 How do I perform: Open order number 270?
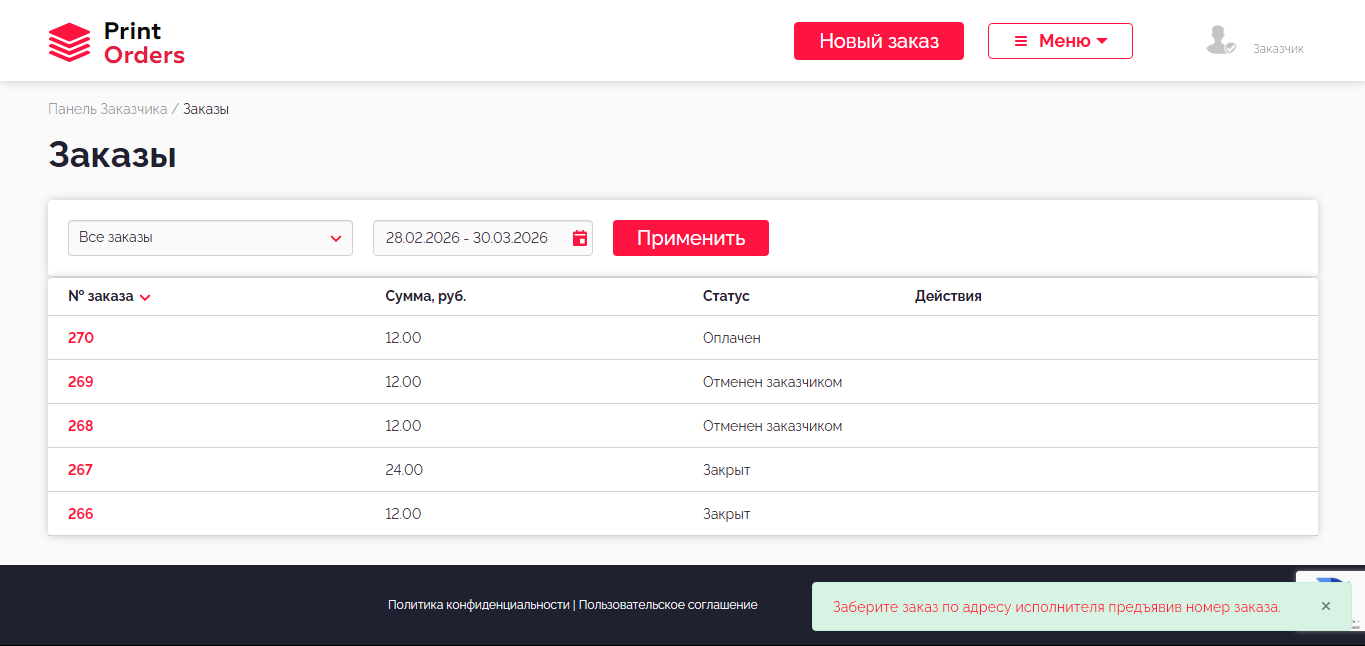81,338
